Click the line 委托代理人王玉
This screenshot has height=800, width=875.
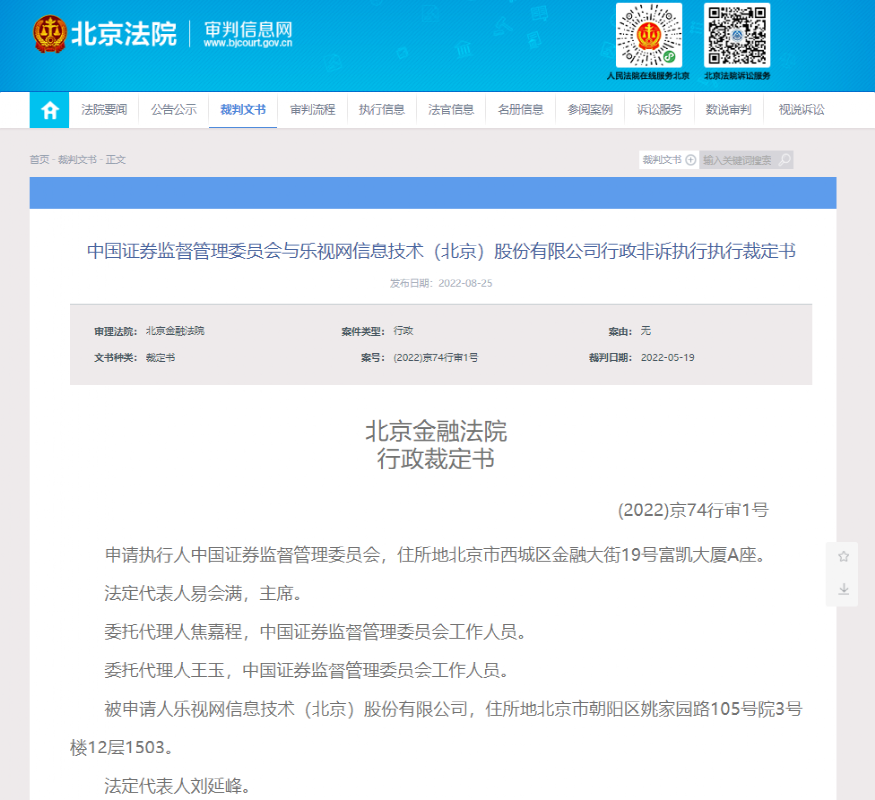tap(306, 671)
